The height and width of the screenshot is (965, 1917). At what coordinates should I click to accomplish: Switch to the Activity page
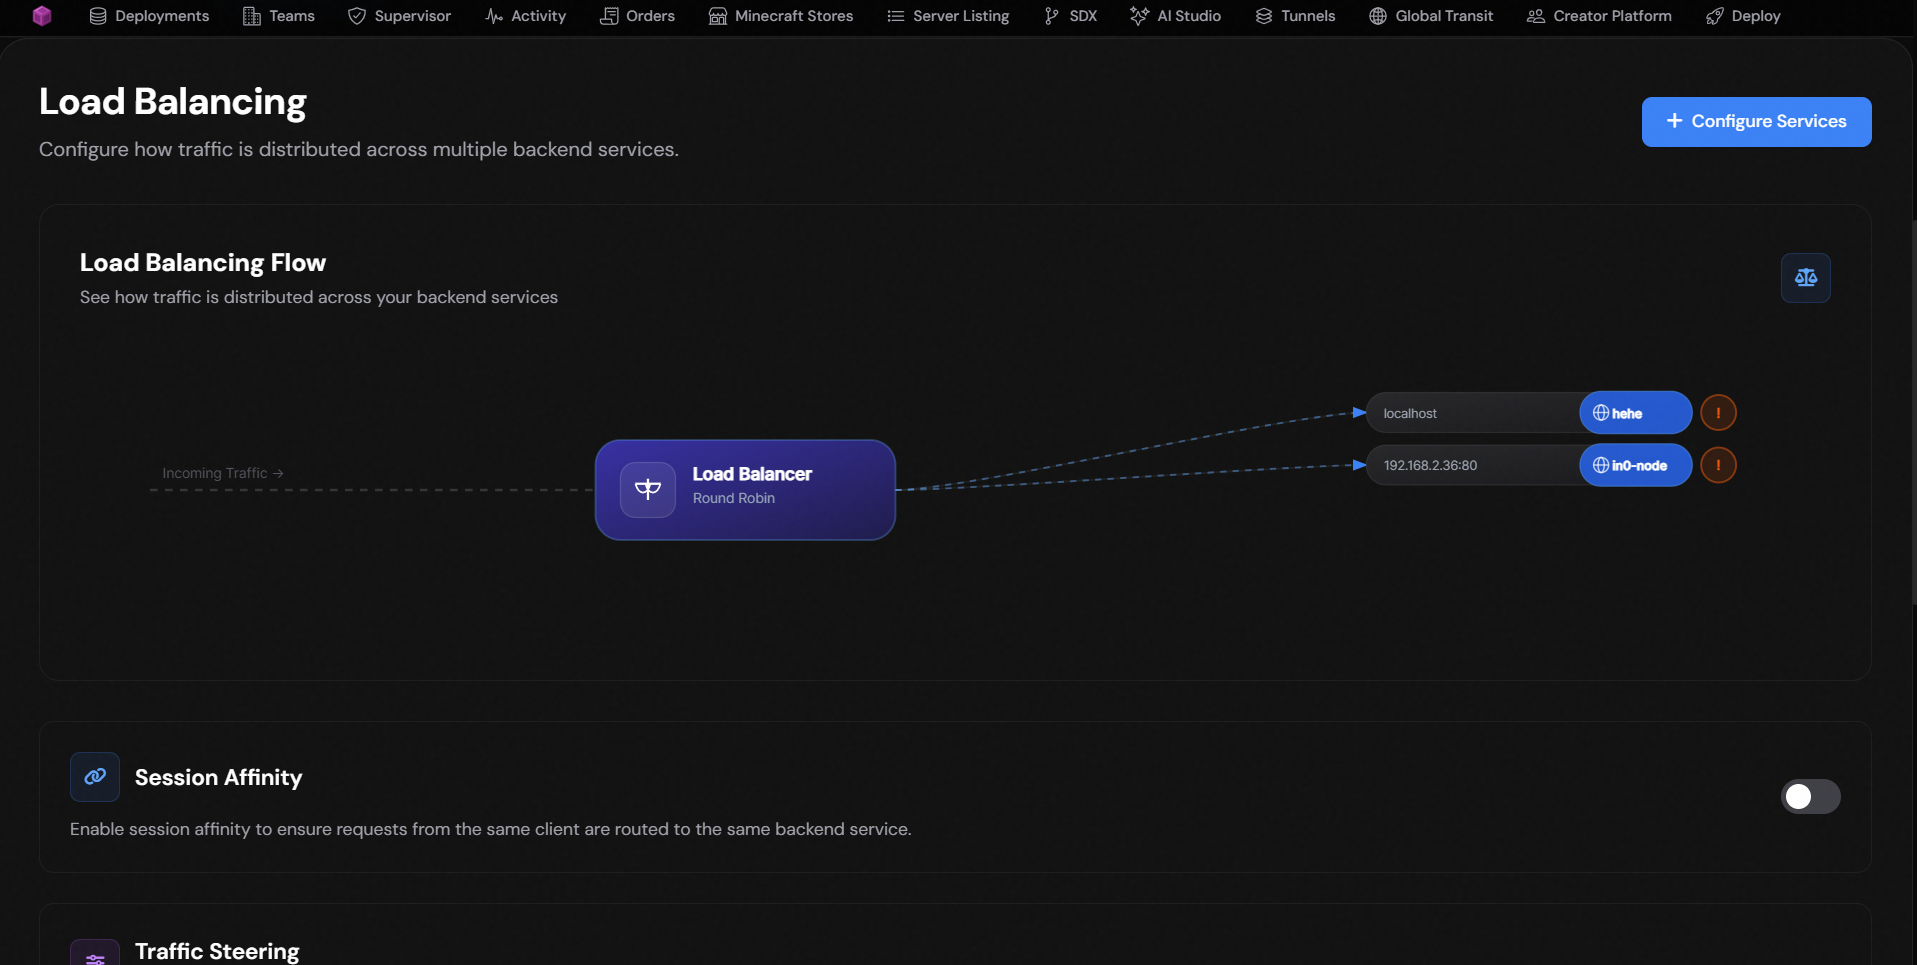pyautogui.click(x=525, y=16)
